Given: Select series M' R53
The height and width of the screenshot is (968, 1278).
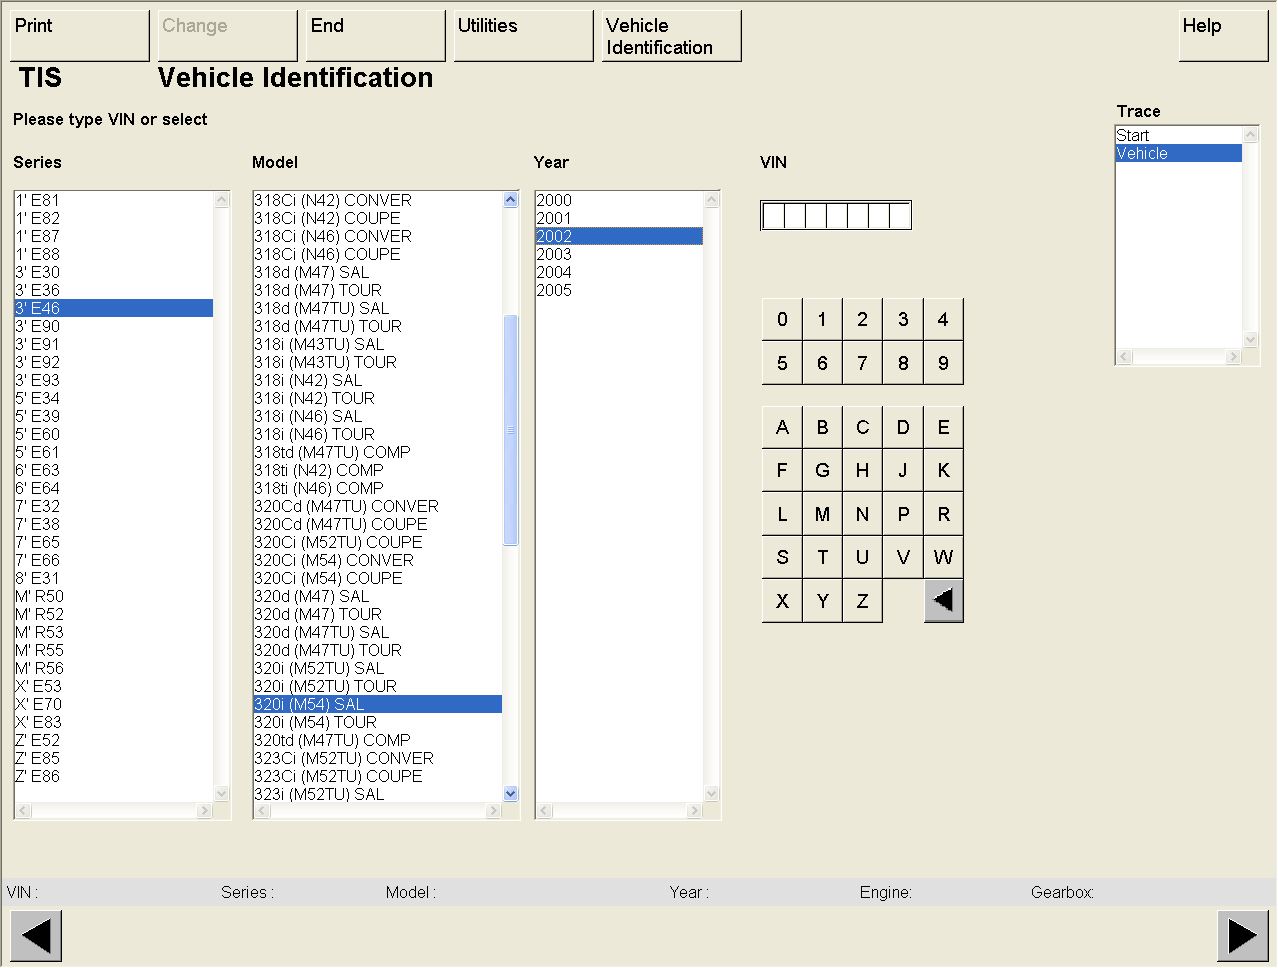Looking at the screenshot, I should [x=114, y=632].
